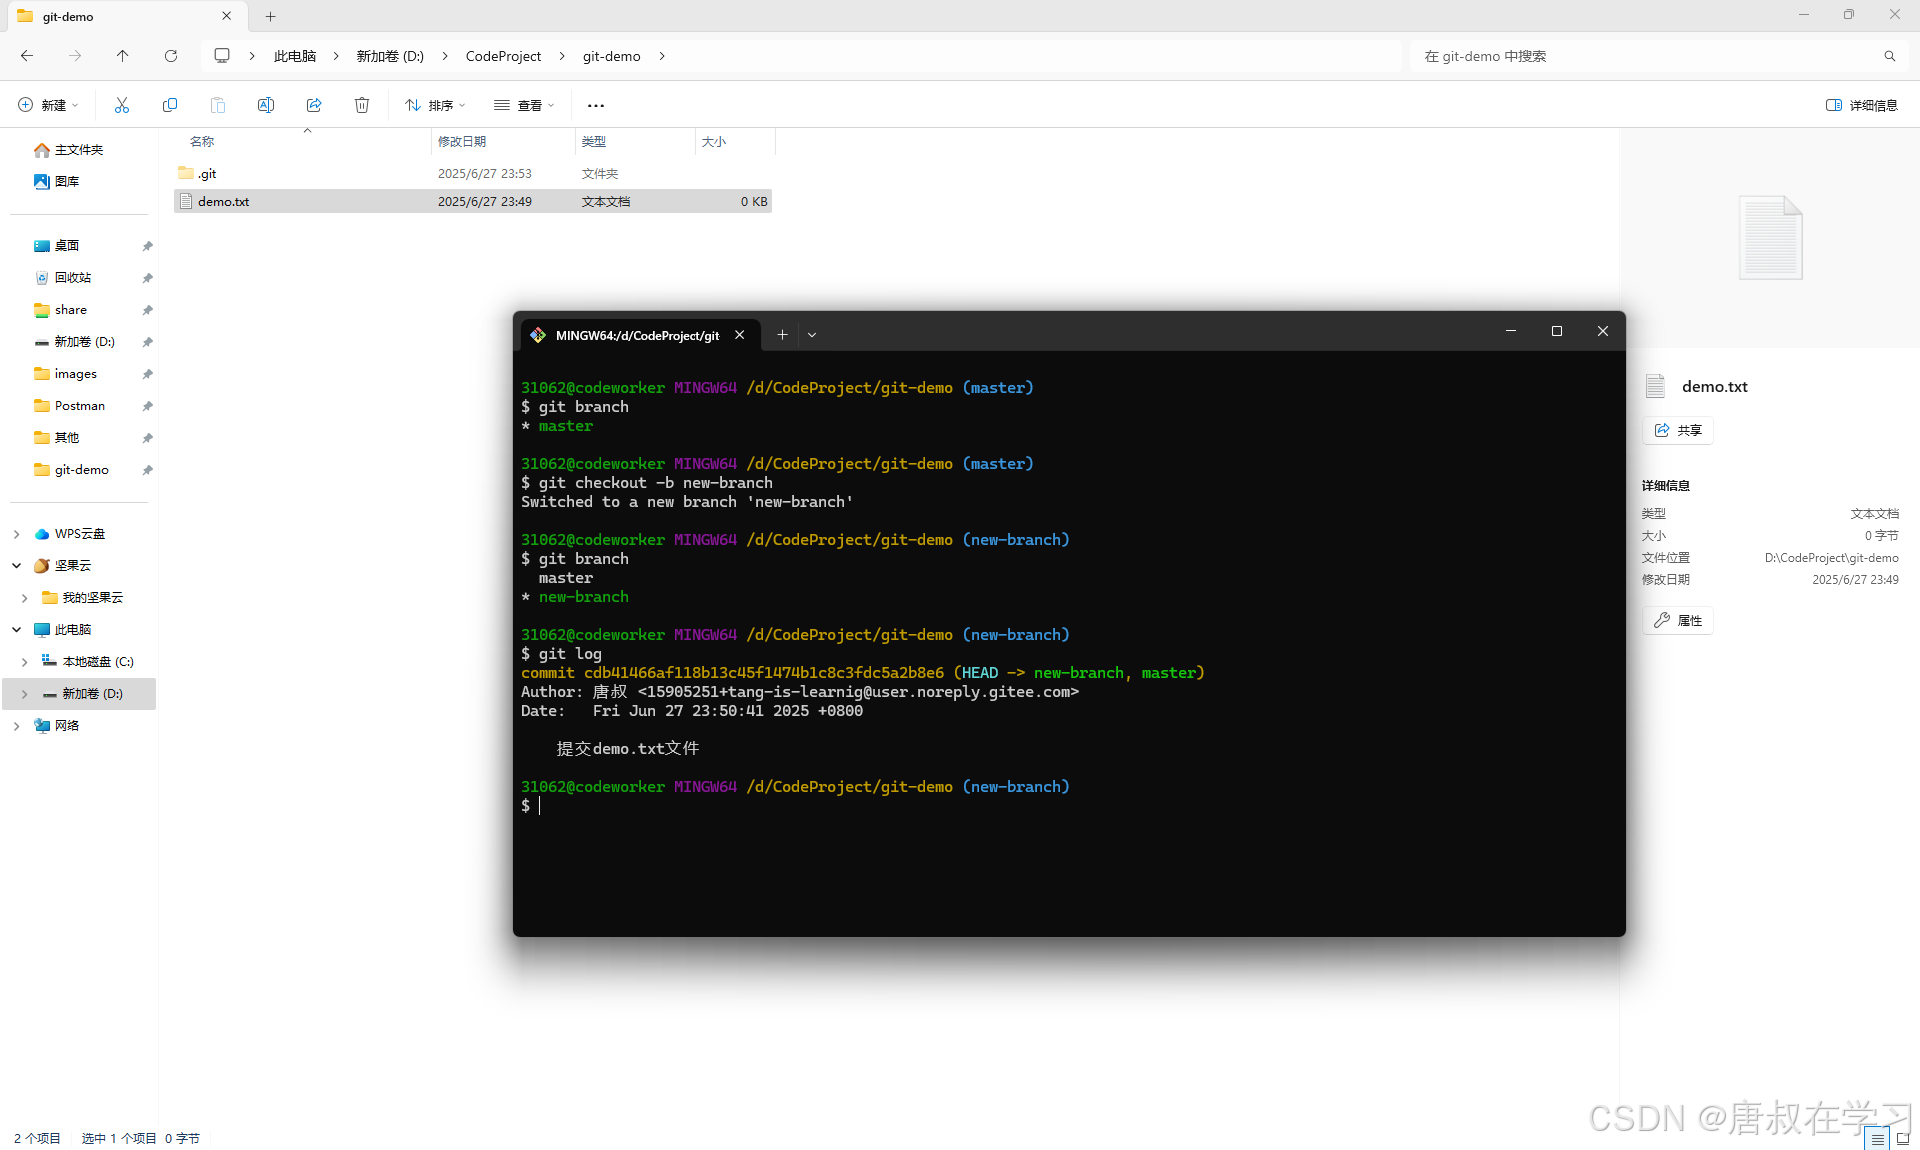The width and height of the screenshot is (1920, 1150).
Task: Refresh the current folder view
Action: tap(171, 56)
